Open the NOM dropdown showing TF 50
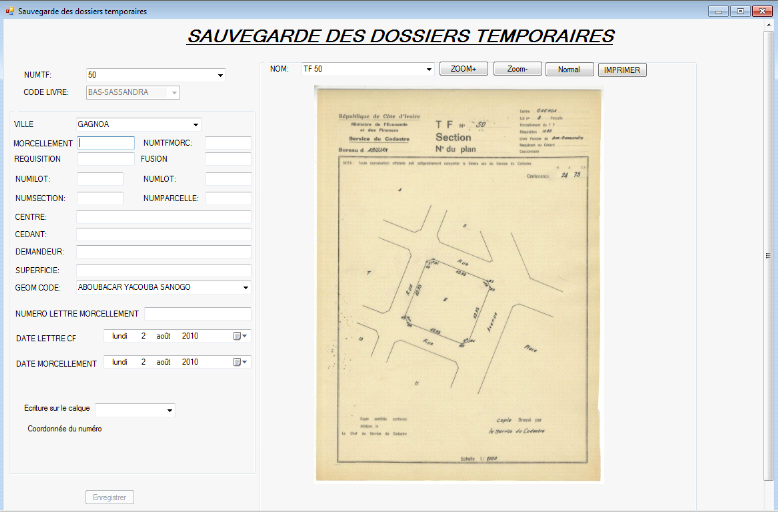The image size is (778, 512). [x=428, y=69]
